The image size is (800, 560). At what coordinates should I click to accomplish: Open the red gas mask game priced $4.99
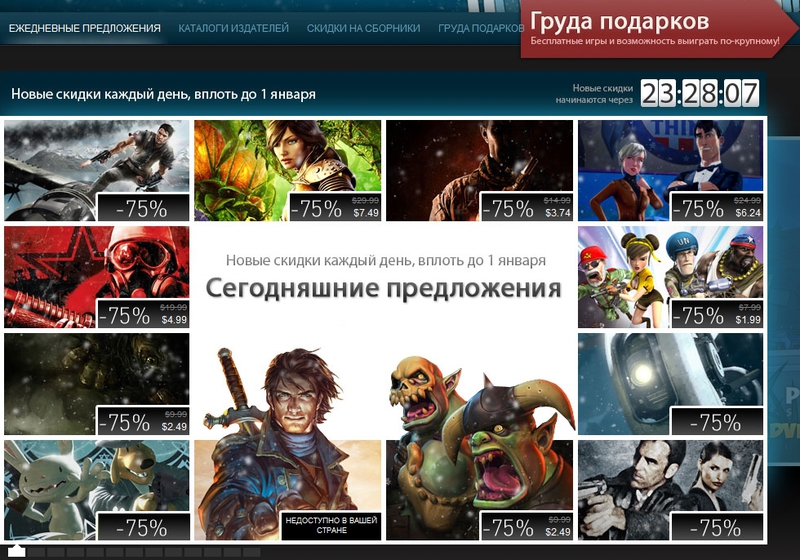[x=96, y=277]
